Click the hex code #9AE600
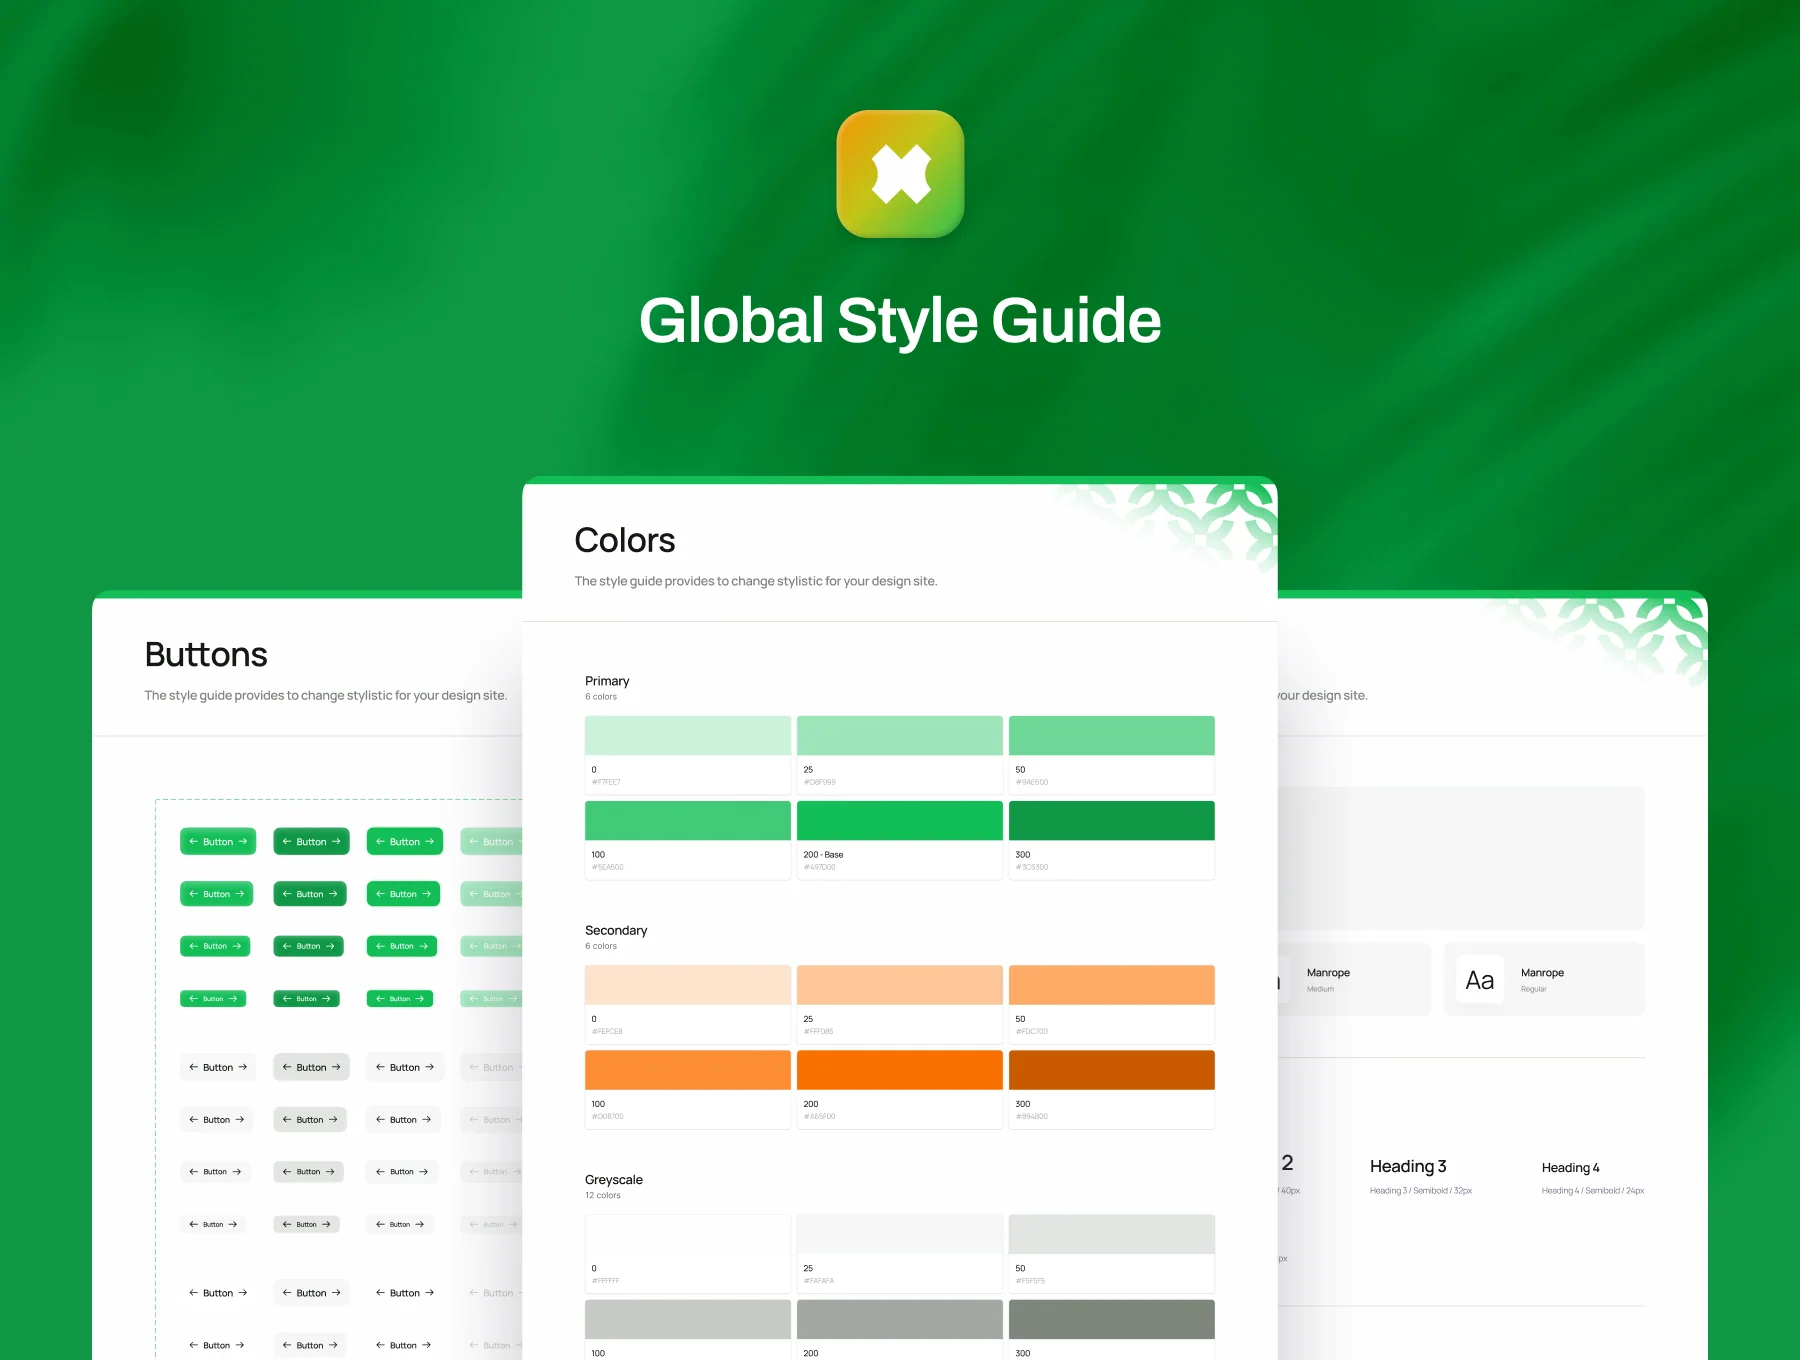 1032,782
